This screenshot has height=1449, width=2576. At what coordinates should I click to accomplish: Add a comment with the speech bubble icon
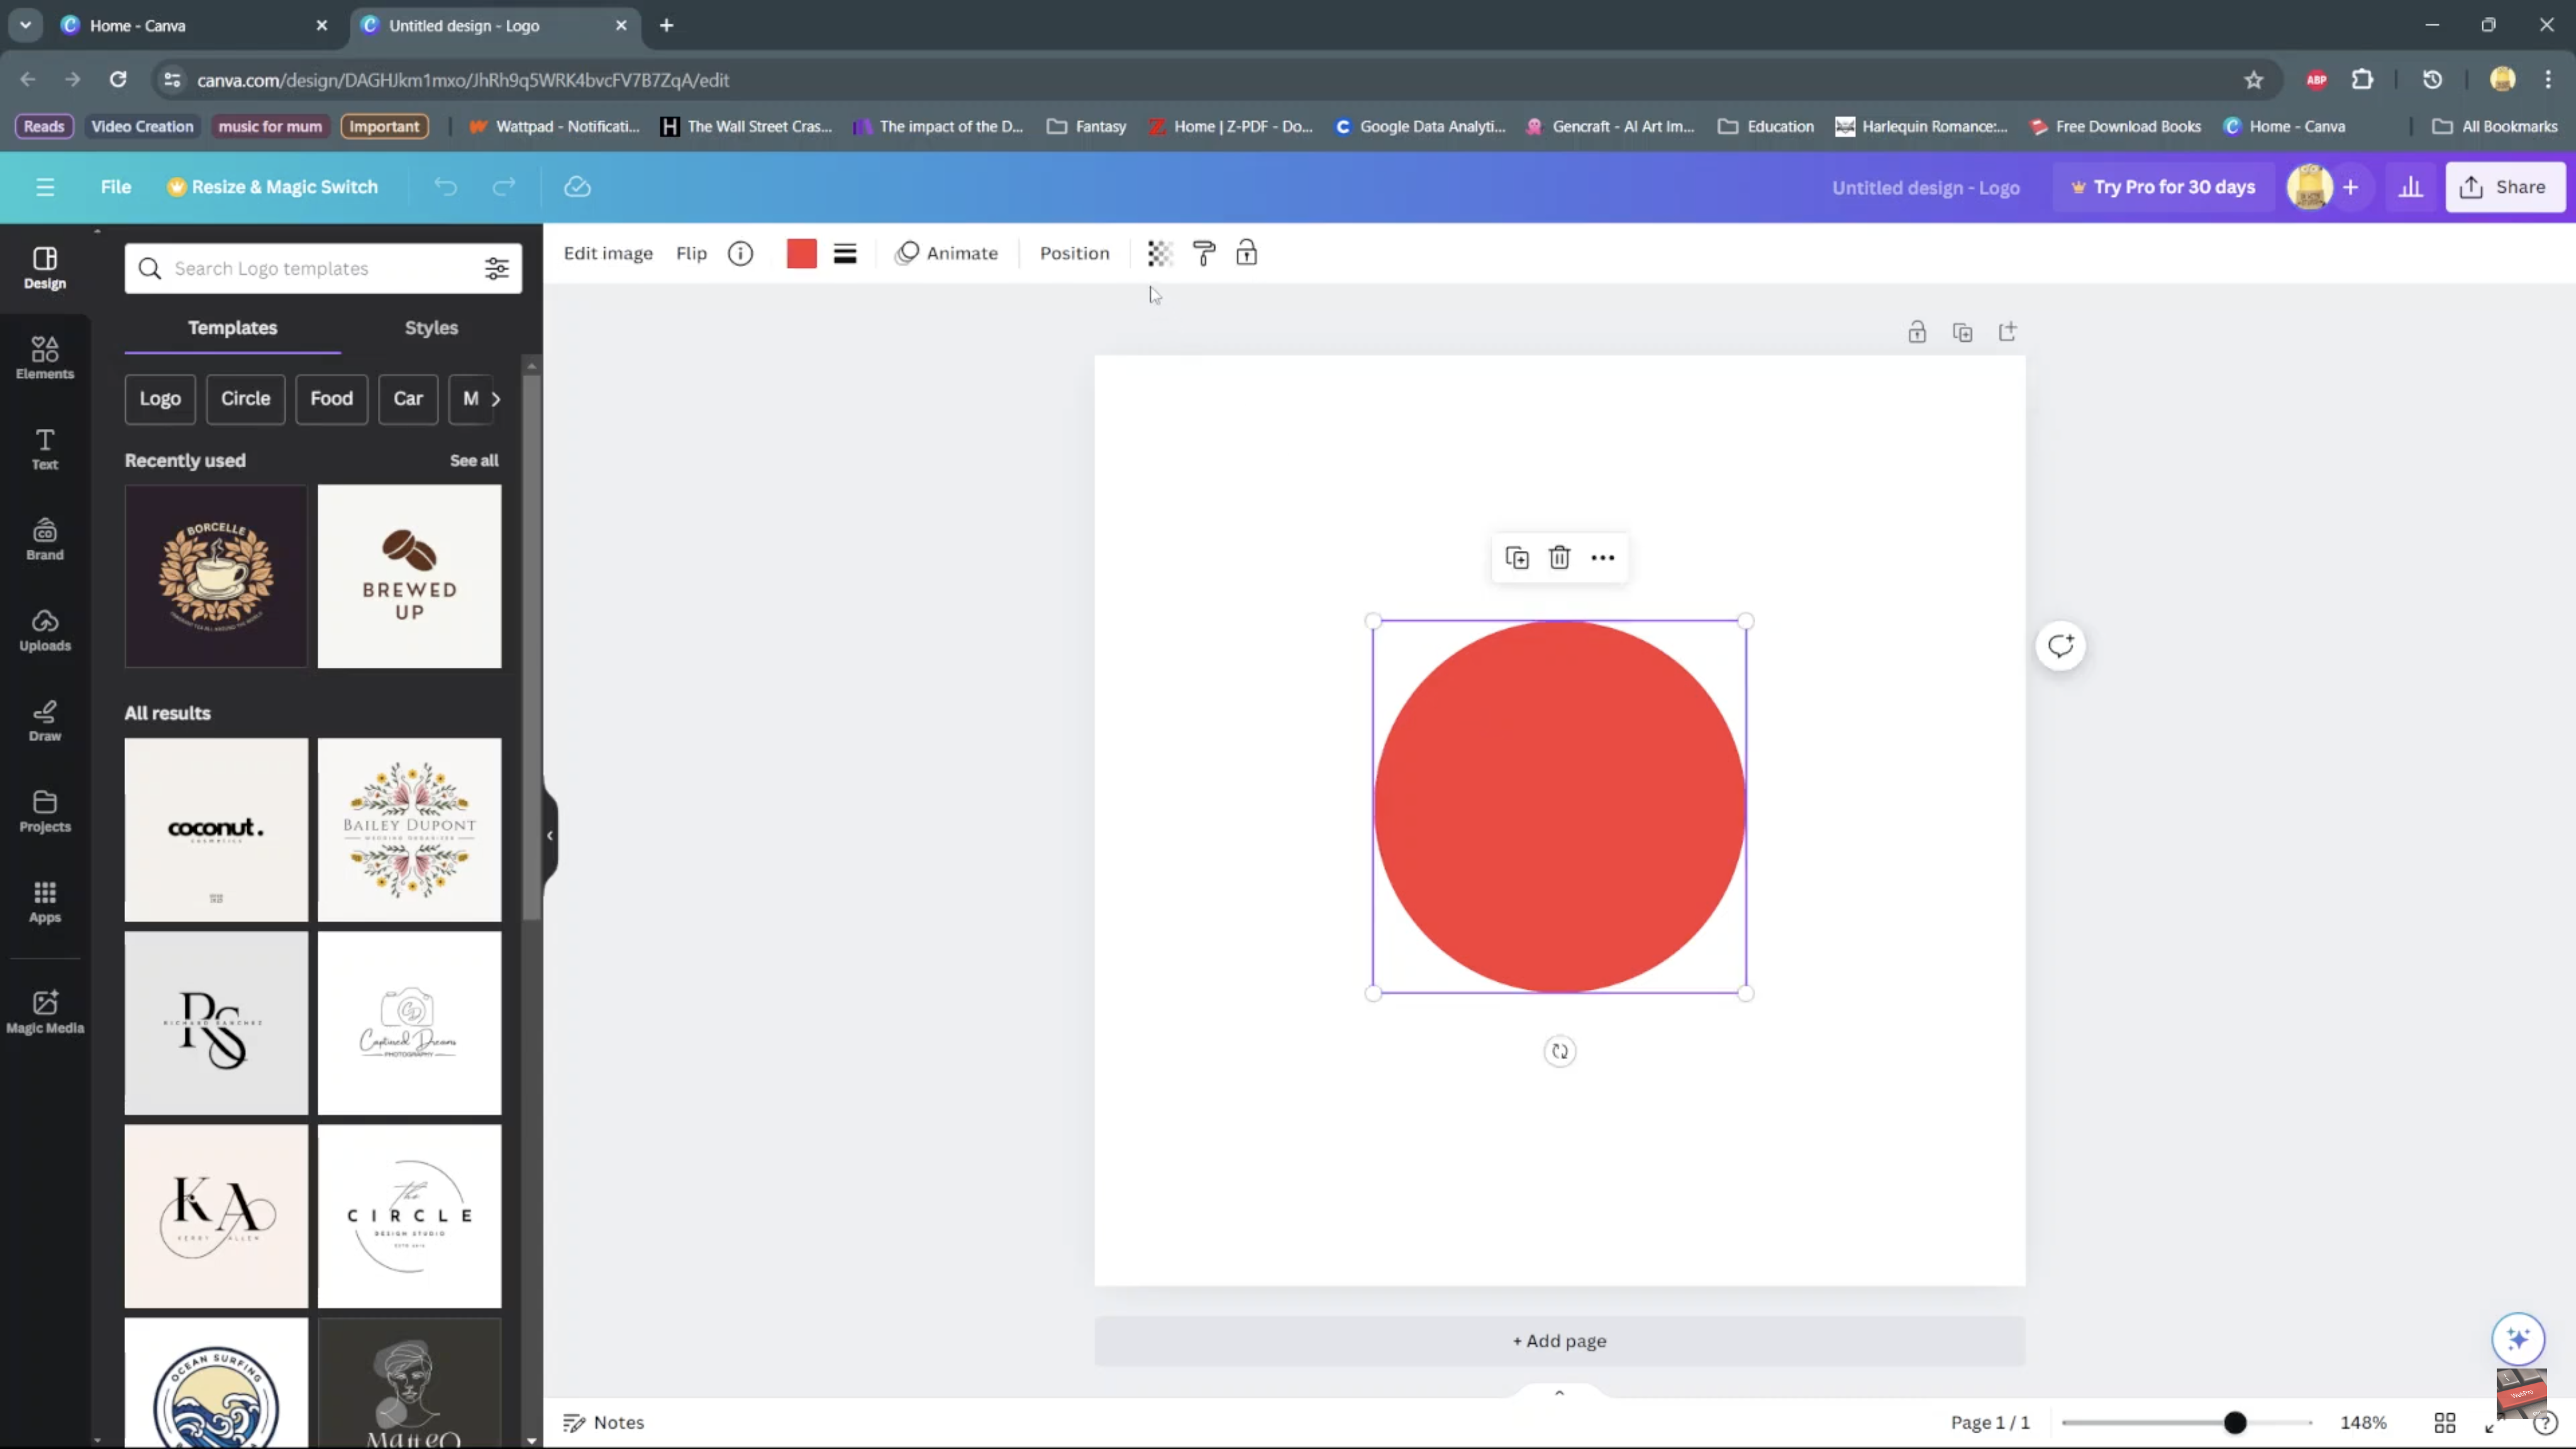pyautogui.click(x=2060, y=645)
